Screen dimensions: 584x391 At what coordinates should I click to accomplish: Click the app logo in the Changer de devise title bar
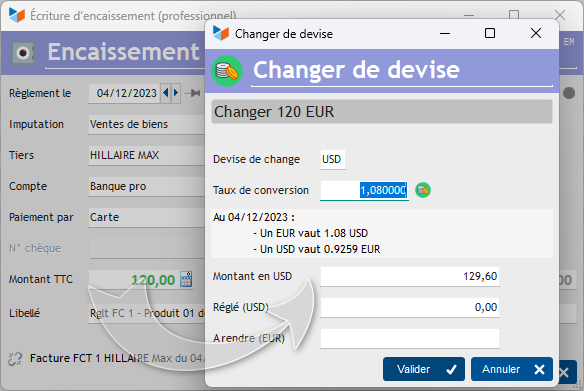(x=220, y=34)
